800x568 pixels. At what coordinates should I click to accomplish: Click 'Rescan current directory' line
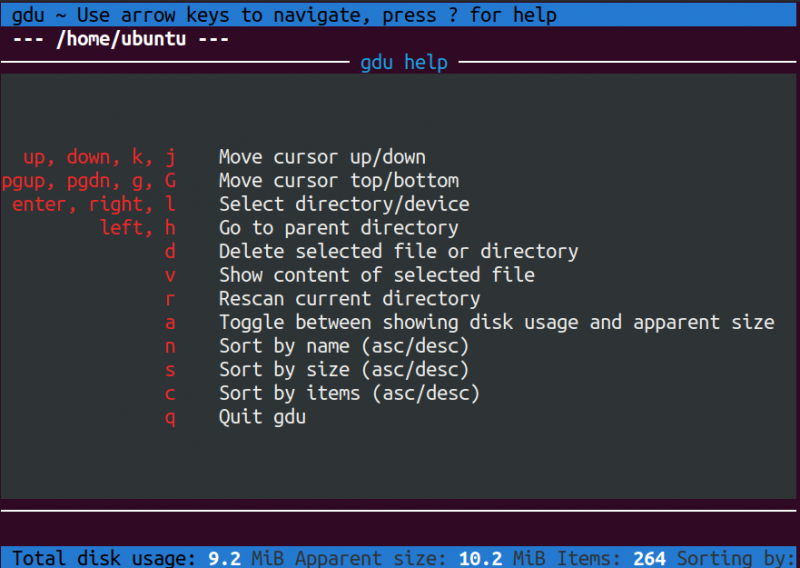coord(349,299)
